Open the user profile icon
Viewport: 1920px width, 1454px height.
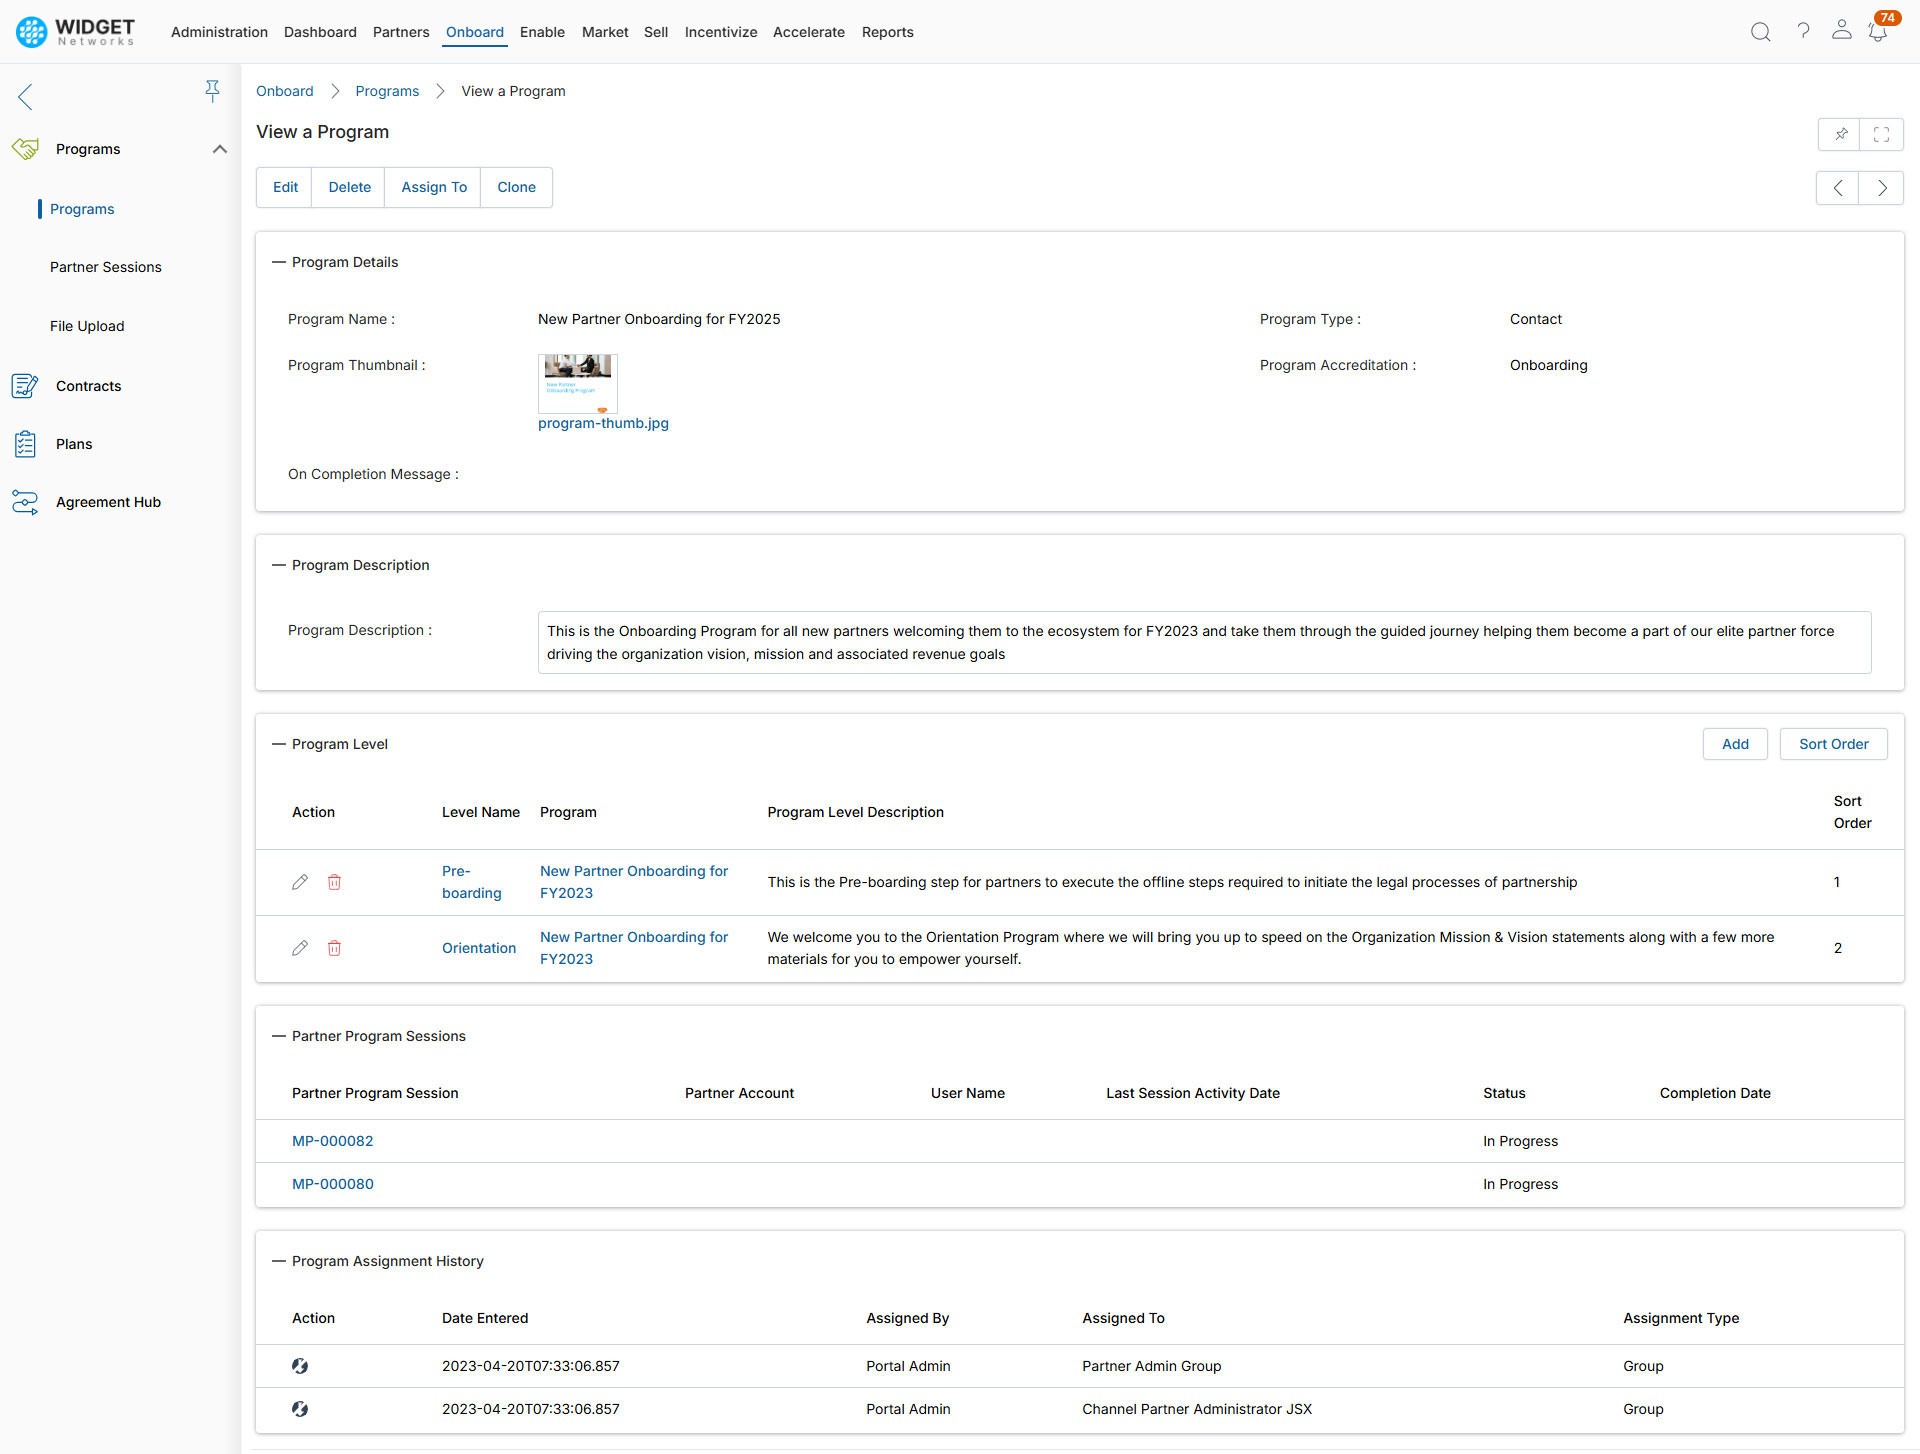tap(1841, 30)
